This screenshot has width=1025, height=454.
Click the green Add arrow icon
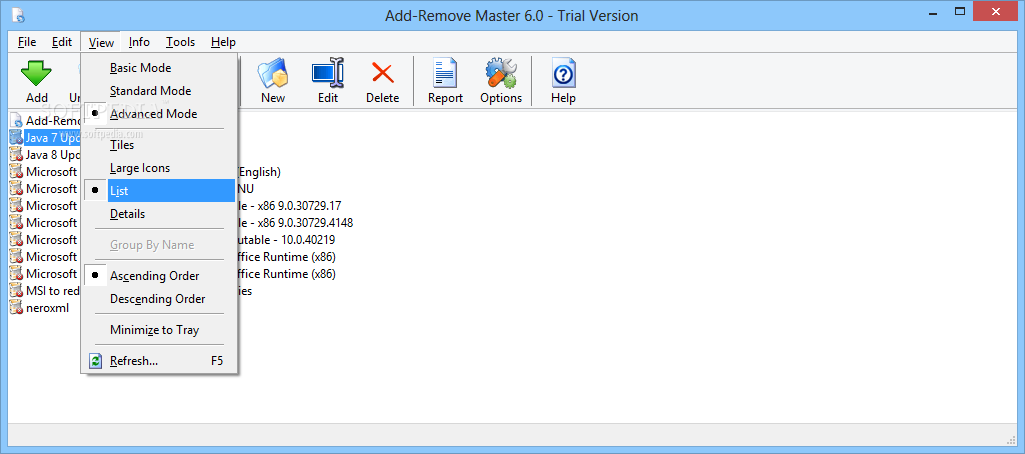37,73
